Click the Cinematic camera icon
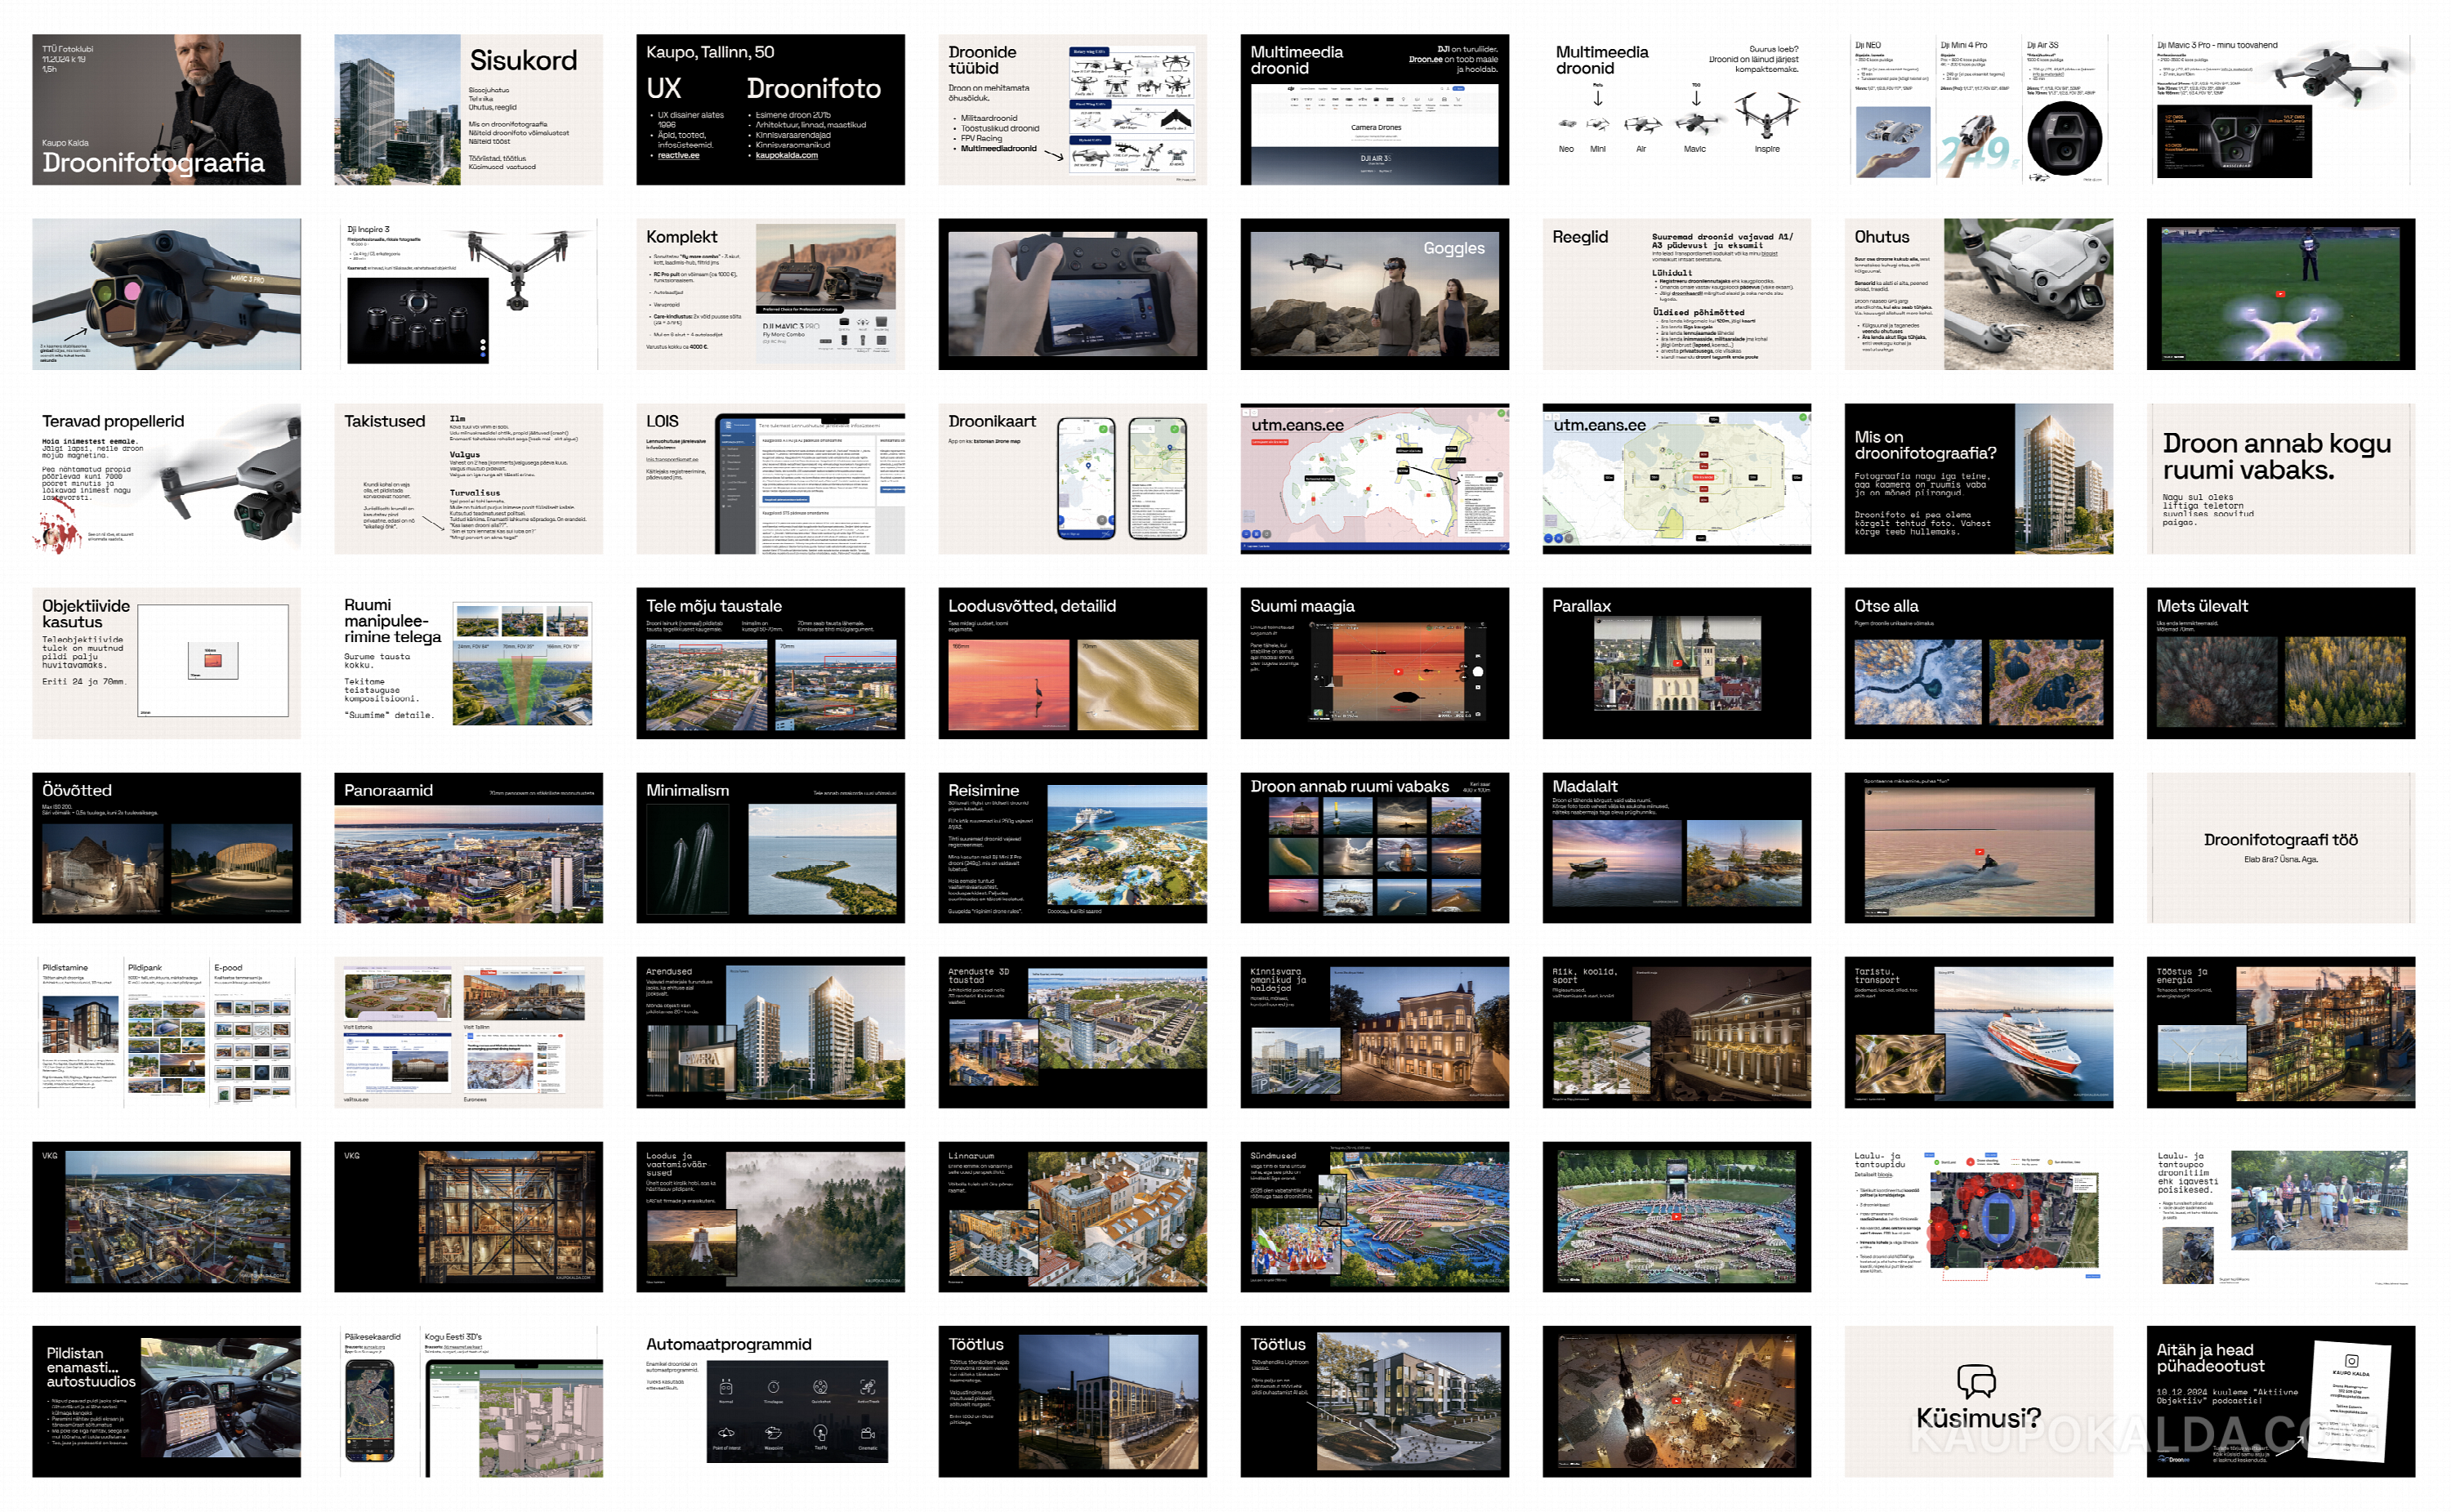 pos(867,1433)
